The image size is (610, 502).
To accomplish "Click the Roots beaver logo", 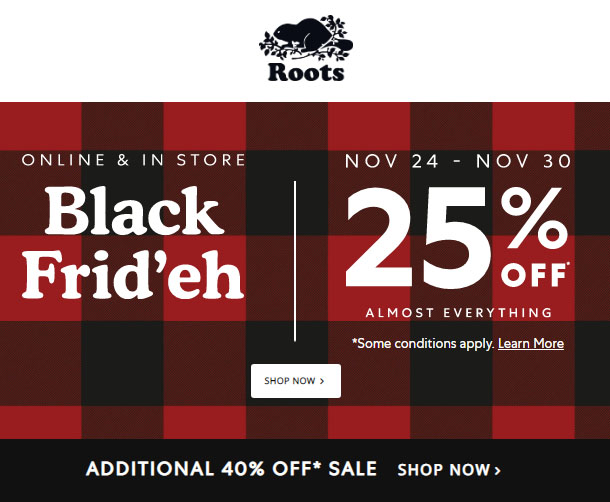I will (305, 40).
